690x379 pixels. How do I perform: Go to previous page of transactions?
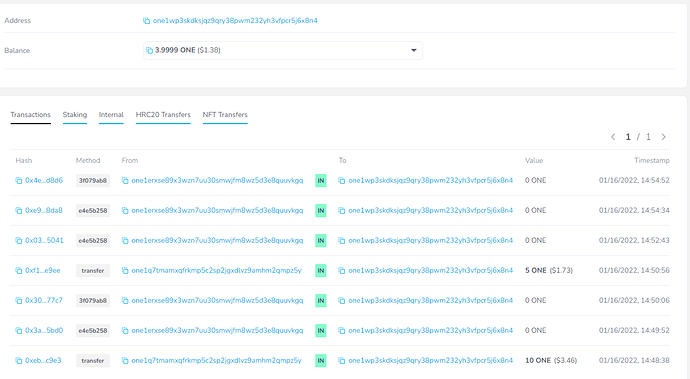coord(613,137)
